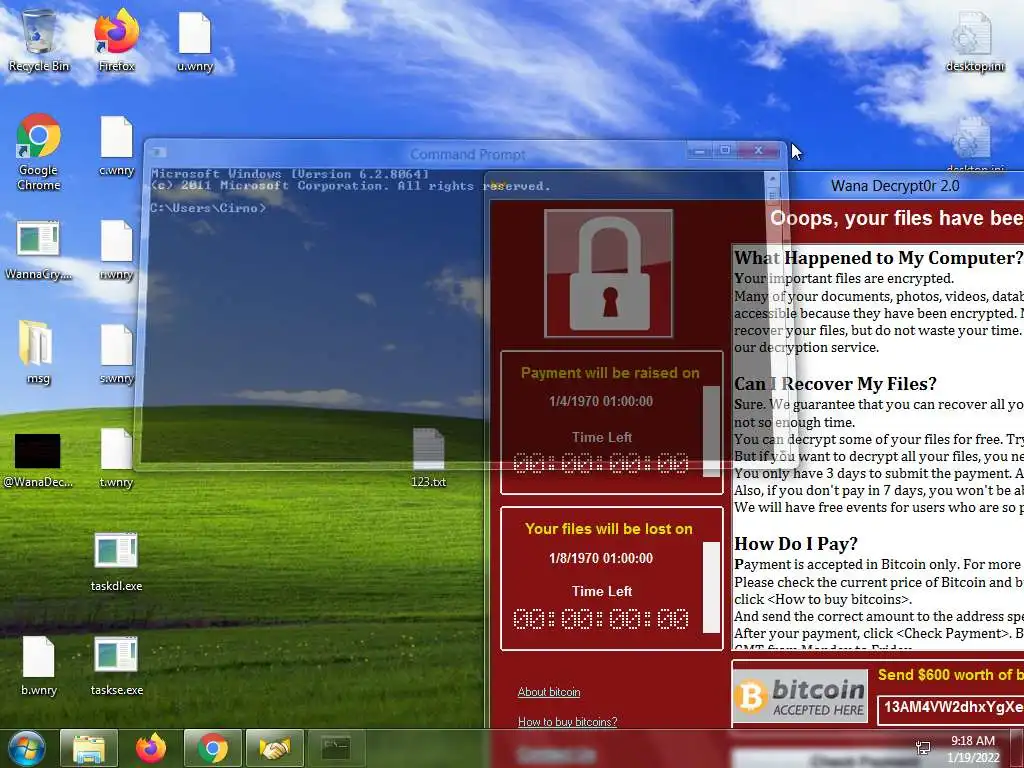
Task: Click the bitcoin address field in Wana Decryptor
Action: pos(951,708)
